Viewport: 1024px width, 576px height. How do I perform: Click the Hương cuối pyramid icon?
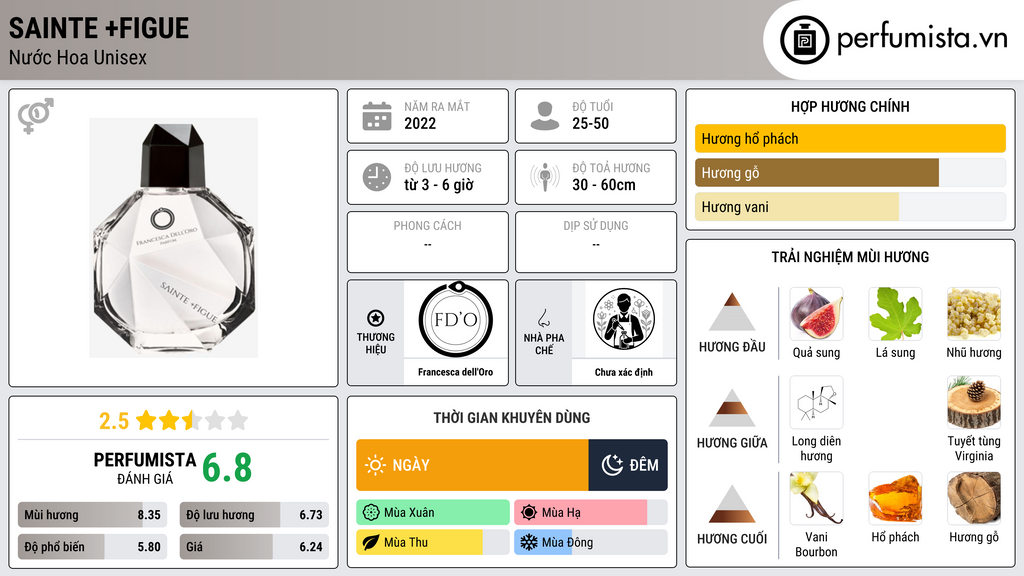732,504
